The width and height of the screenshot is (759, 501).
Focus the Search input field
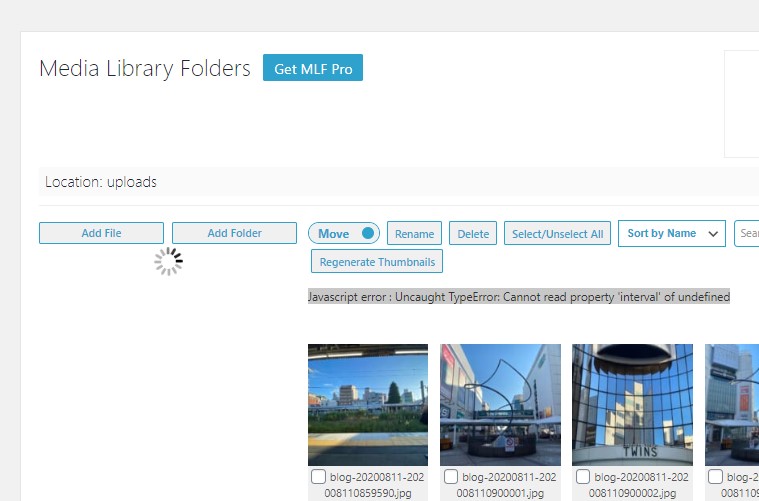pos(747,233)
